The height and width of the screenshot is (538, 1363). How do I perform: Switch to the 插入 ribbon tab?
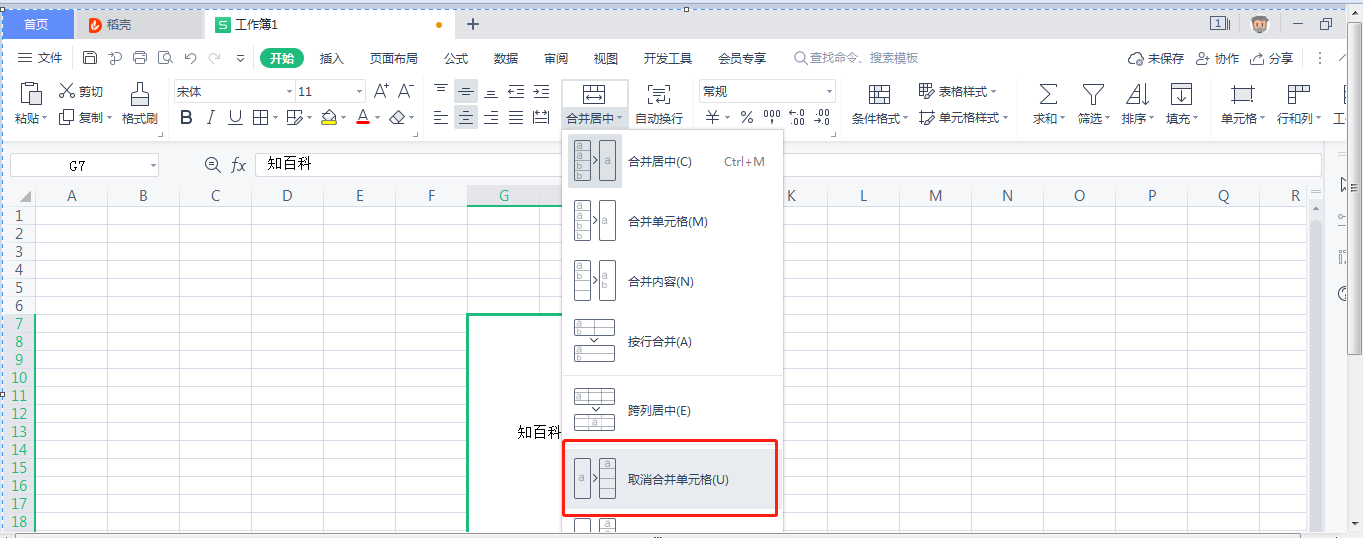pos(332,58)
